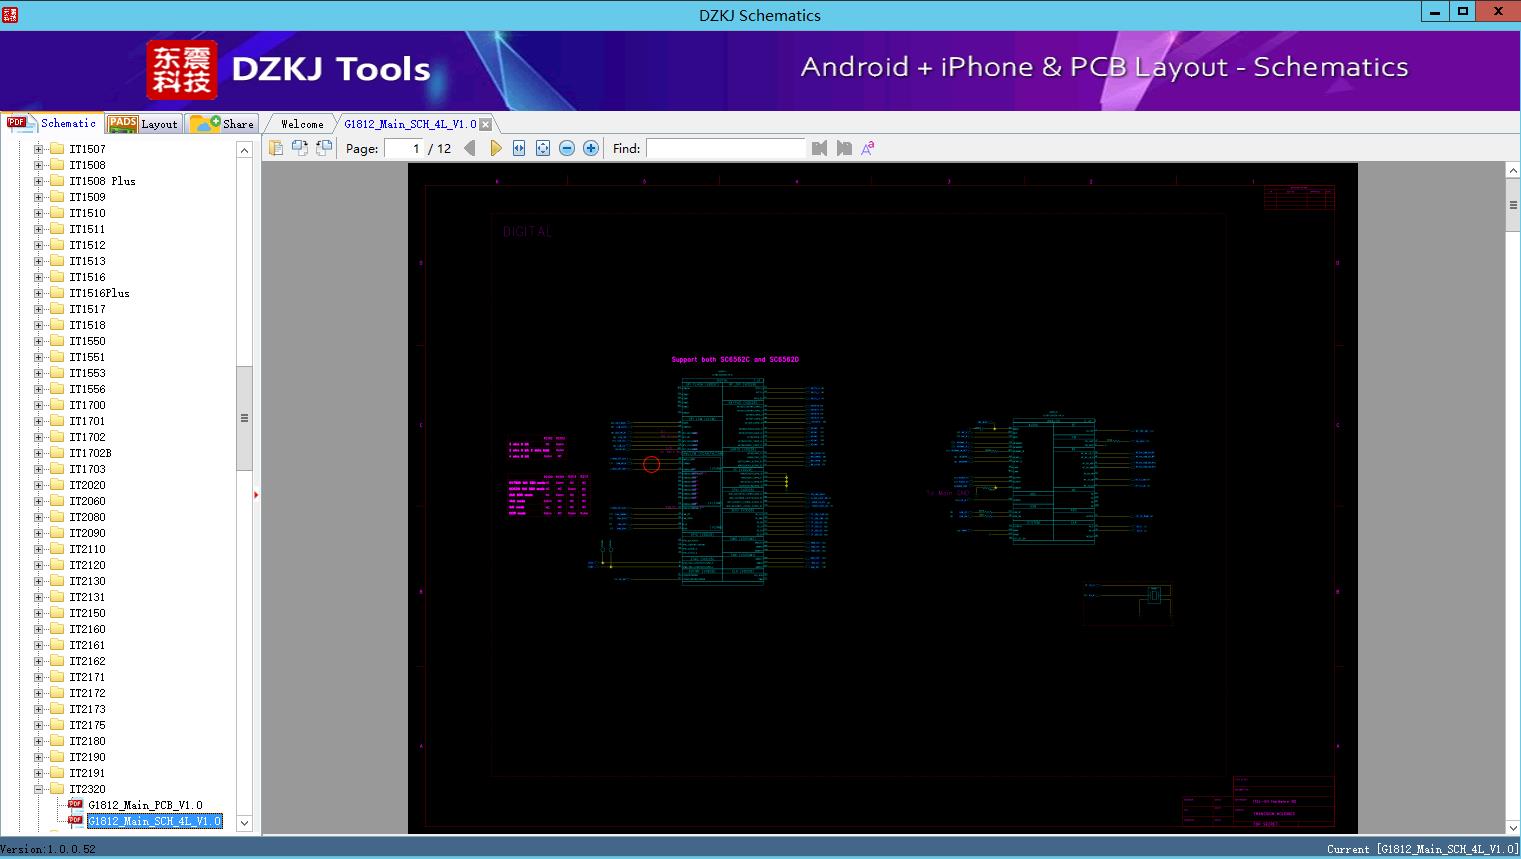
Task: Expand the IT2191 folder node
Action: click(39, 773)
